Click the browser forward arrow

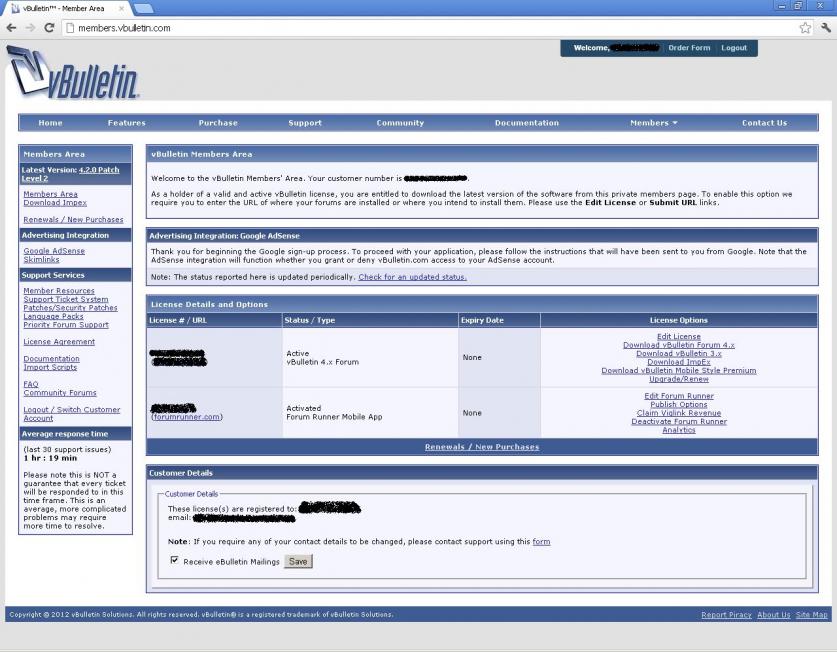(x=30, y=28)
